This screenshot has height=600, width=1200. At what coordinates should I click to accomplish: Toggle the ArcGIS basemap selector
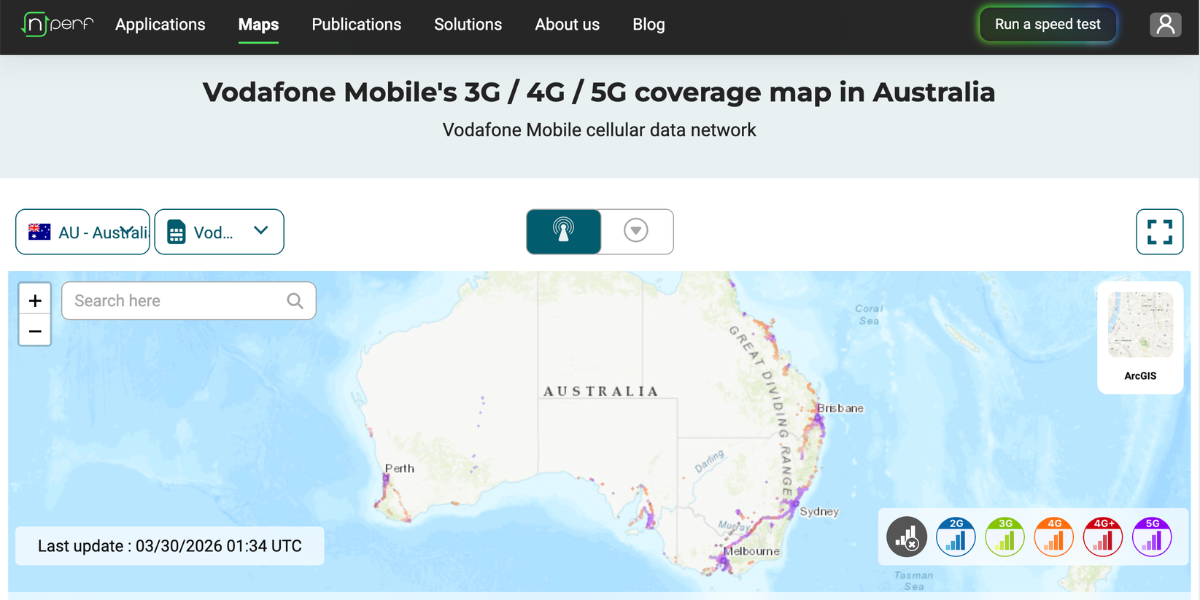1140,337
